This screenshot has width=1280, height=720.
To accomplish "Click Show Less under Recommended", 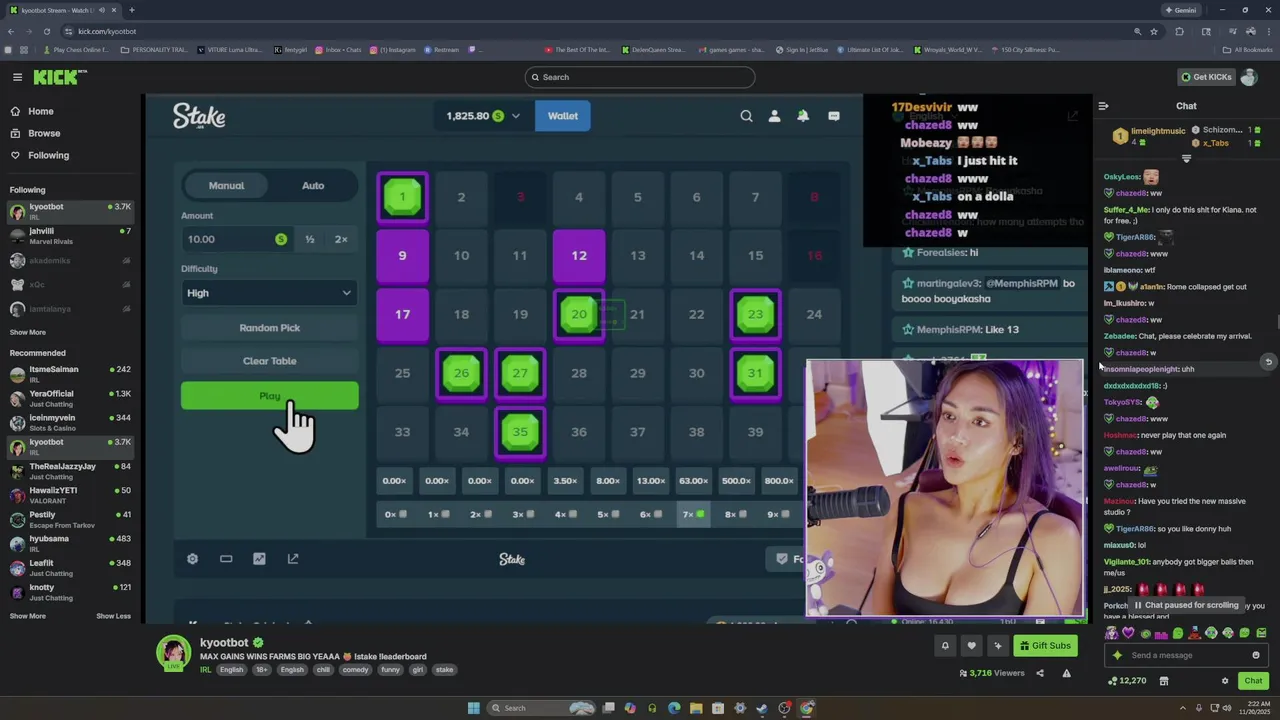I will point(113,616).
